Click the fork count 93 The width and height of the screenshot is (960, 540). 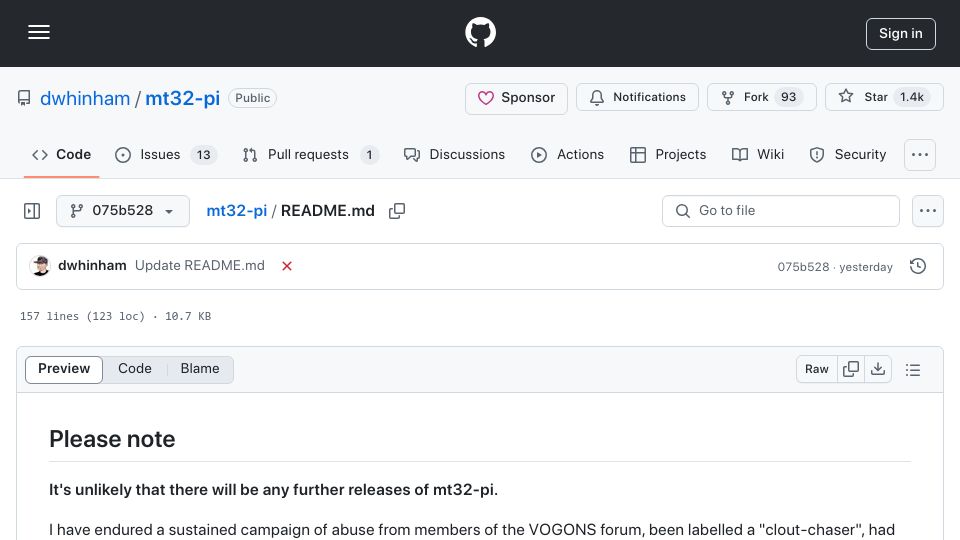tap(789, 97)
